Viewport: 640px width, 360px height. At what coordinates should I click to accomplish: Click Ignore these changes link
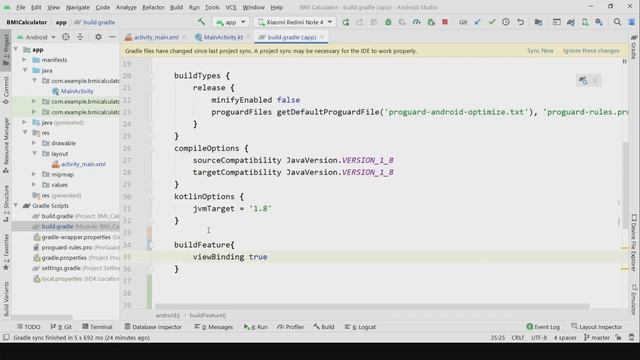[591, 51]
